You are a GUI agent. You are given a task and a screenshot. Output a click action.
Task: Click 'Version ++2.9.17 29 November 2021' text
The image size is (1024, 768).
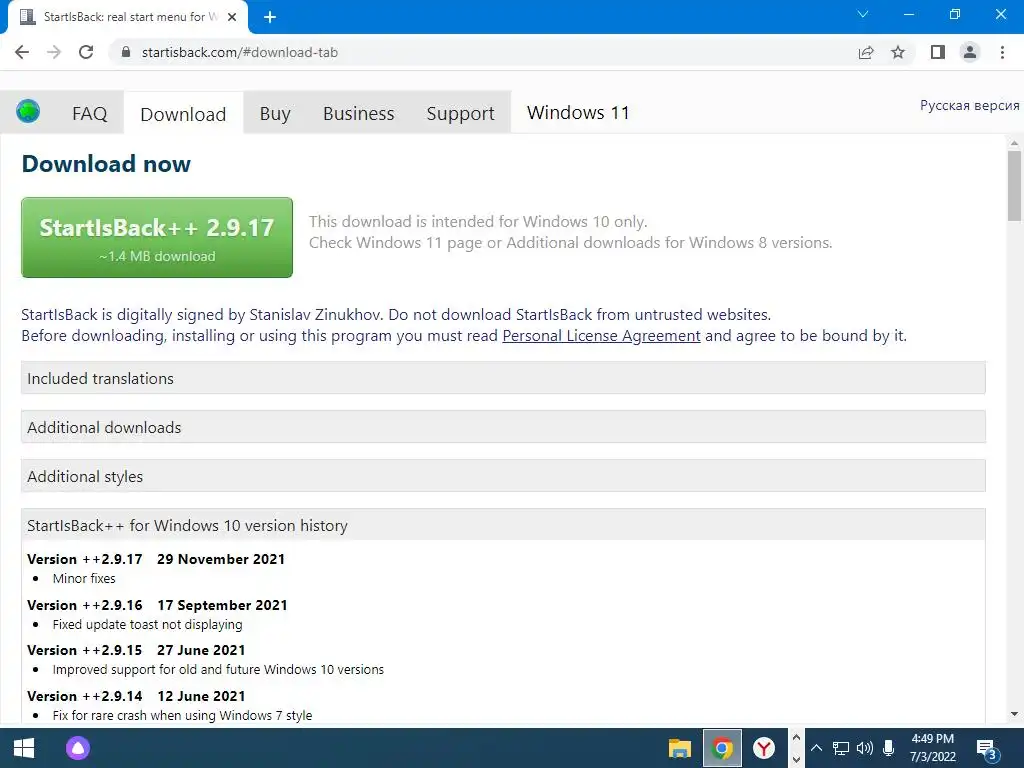coord(156,559)
